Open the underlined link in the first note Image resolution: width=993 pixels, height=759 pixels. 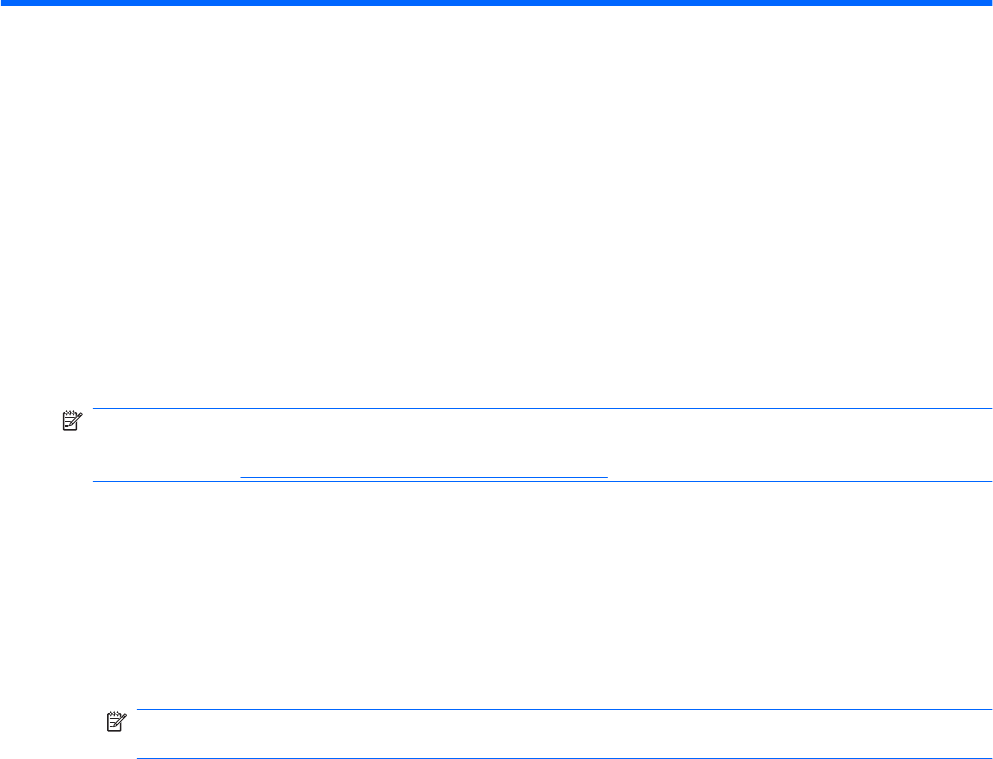(x=424, y=476)
